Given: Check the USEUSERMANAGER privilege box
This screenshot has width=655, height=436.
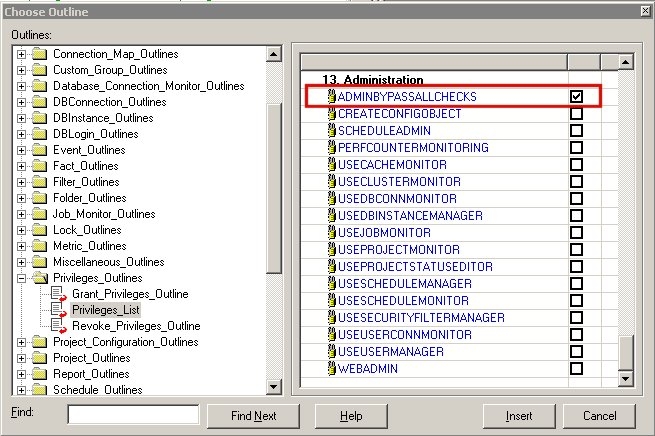Looking at the screenshot, I should click(576, 352).
